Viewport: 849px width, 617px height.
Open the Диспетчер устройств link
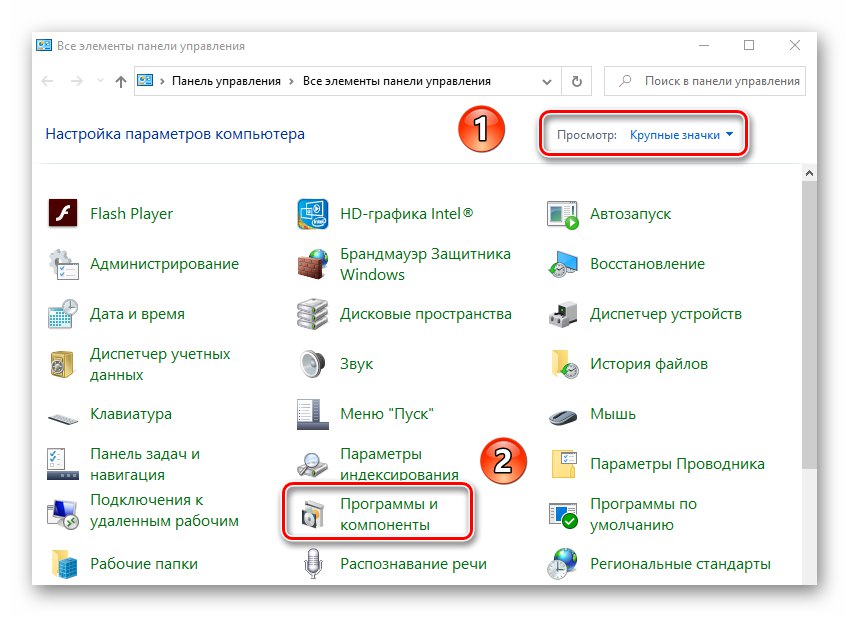666,314
